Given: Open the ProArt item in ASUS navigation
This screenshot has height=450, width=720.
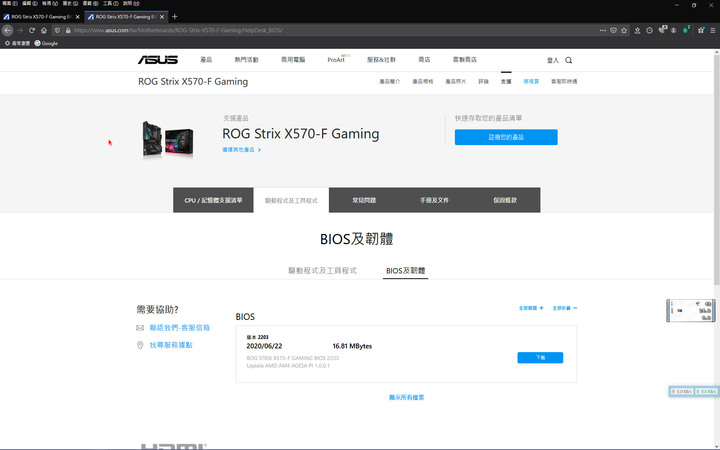Looking at the screenshot, I should click(x=336, y=60).
